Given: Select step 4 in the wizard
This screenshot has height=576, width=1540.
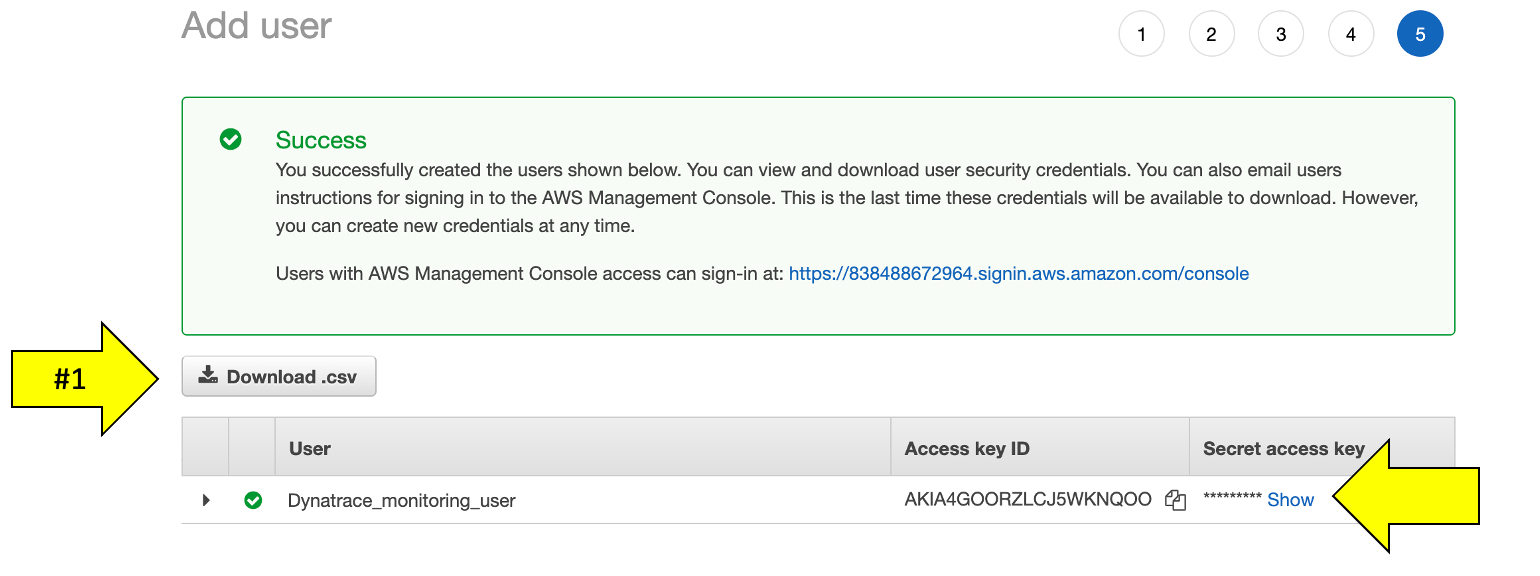Looking at the screenshot, I should click(x=1350, y=34).
